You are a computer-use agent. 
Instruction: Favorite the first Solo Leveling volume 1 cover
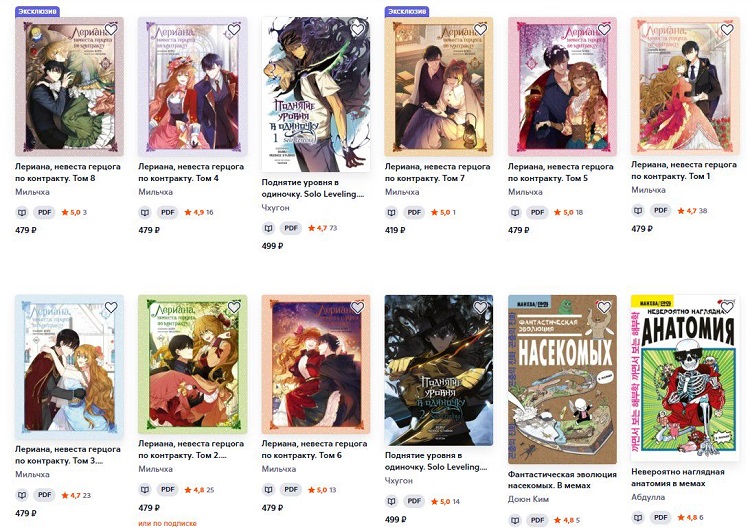click(x=357, y=30)
